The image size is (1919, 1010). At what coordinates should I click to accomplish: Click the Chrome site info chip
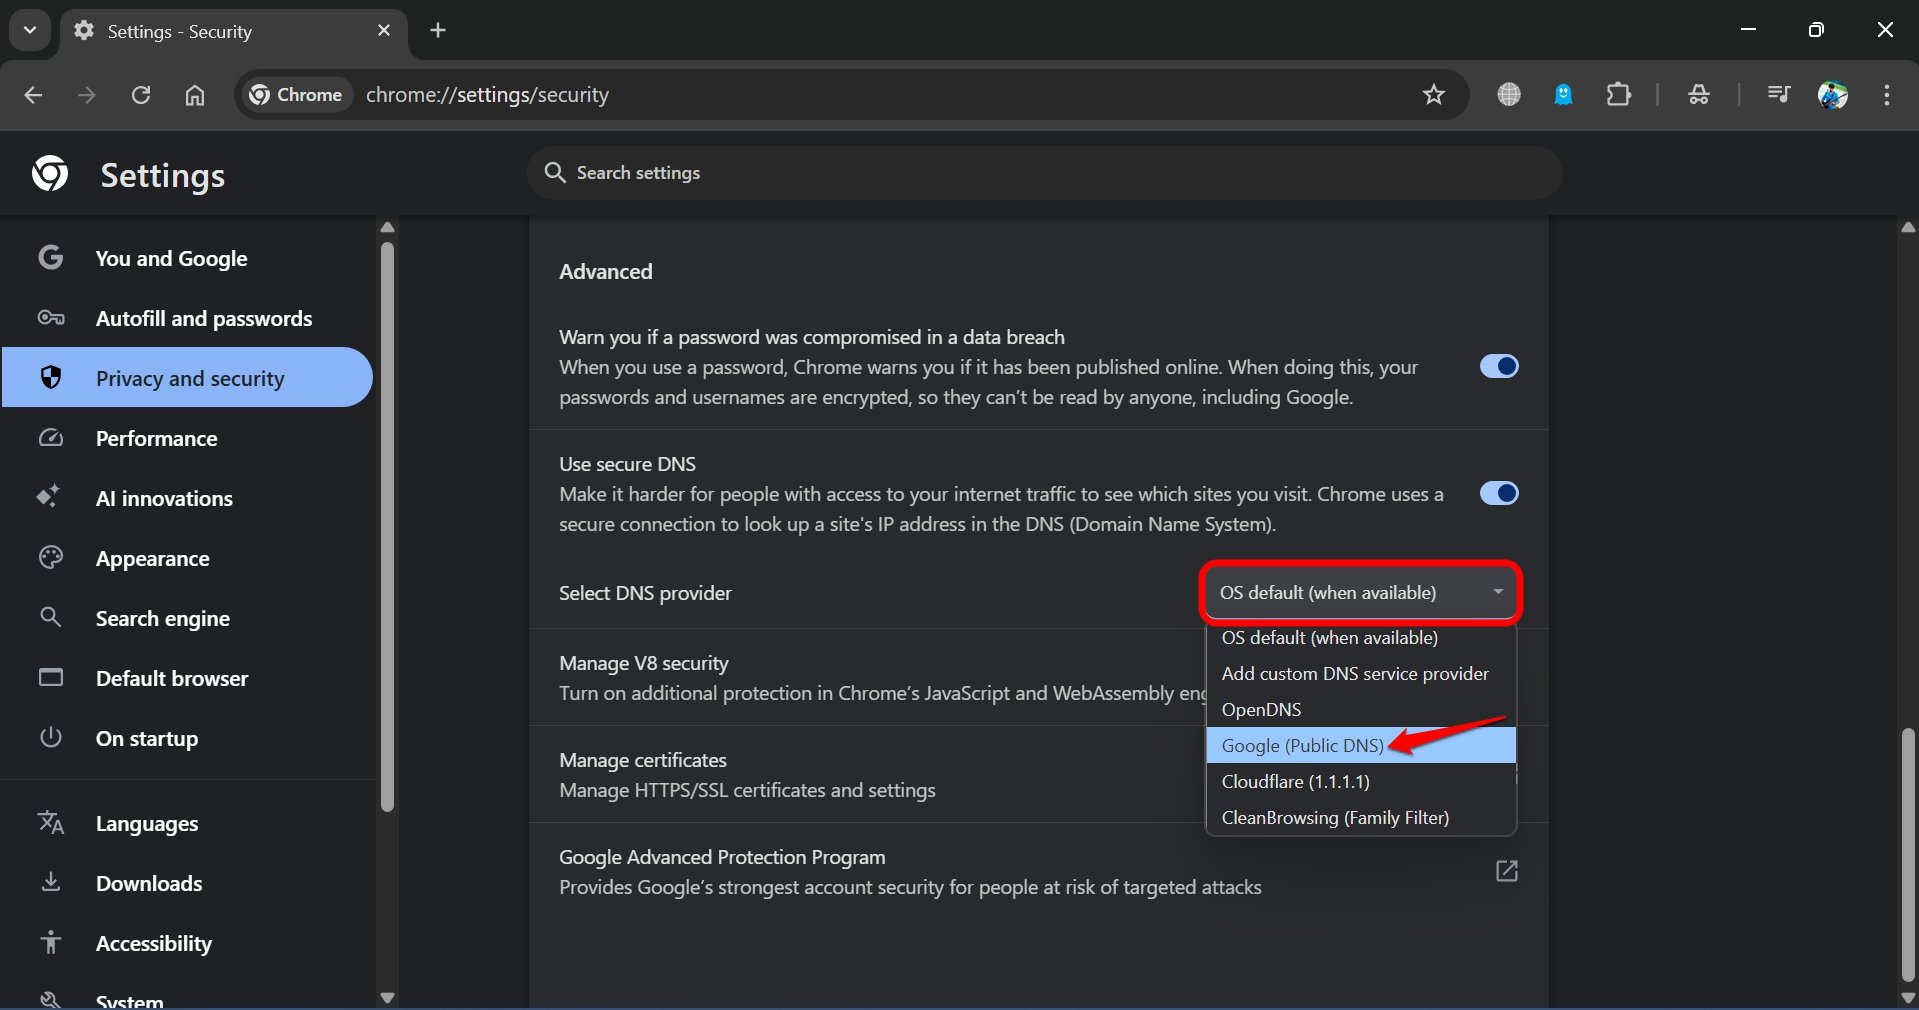pyautogui.click(x=296, y=95)
